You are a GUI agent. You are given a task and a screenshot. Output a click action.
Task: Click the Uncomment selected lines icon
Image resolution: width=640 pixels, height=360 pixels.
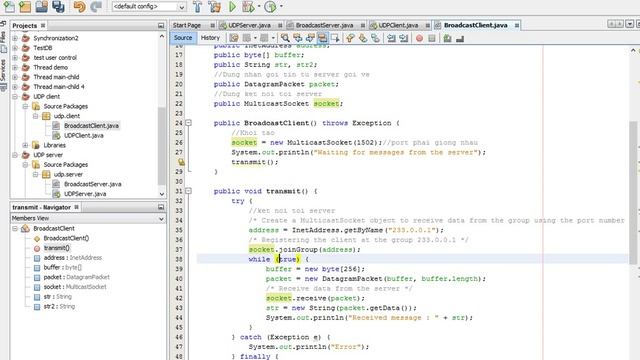(x=460, y=38)
